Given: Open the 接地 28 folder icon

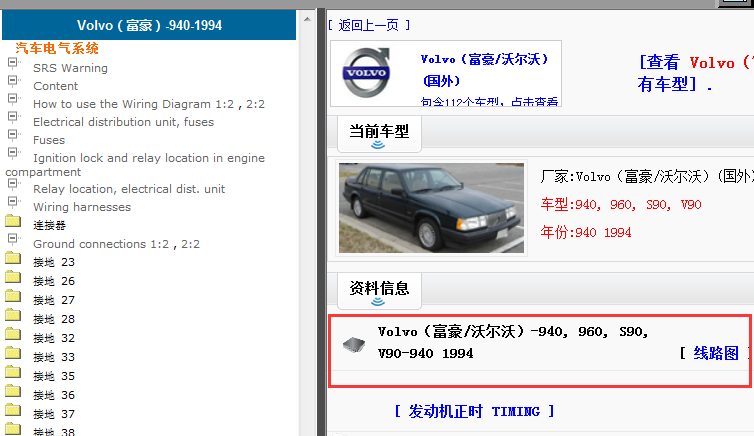Looking at the screenshot, I should pyautogui.click(x=13, y=315).
